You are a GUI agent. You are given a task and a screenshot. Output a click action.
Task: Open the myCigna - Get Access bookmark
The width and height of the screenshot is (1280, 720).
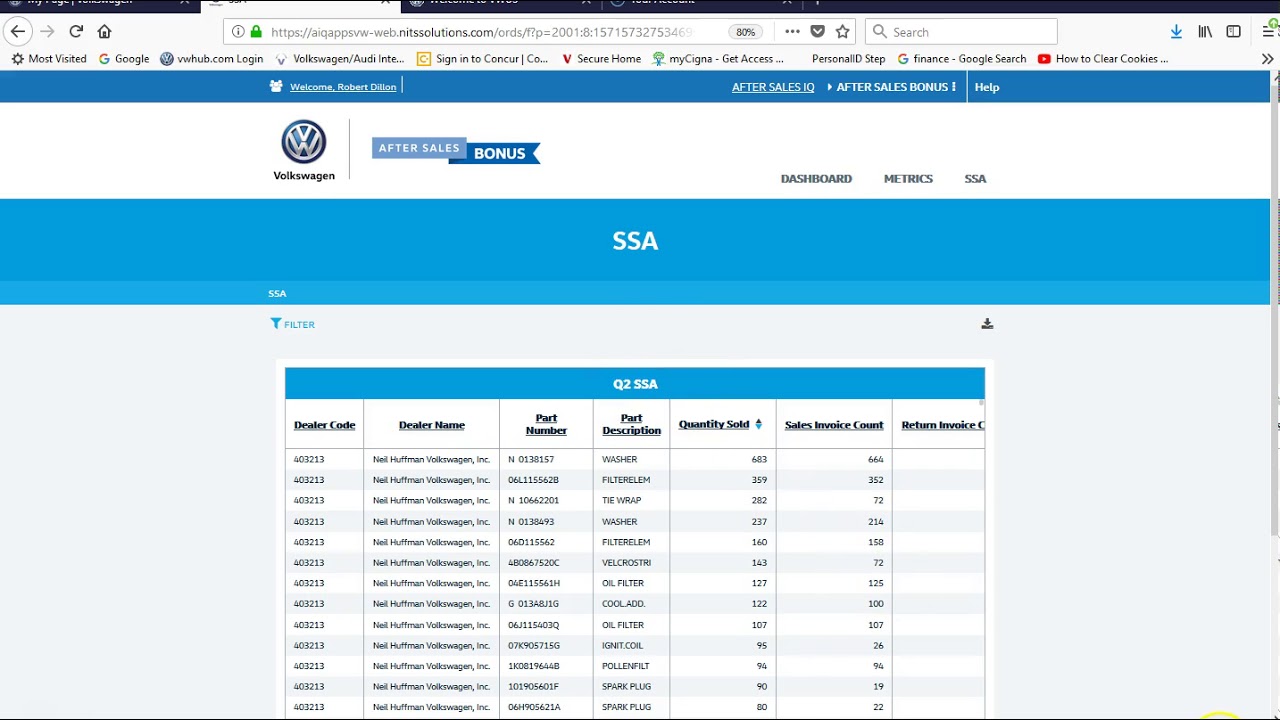tap(717, 59)
